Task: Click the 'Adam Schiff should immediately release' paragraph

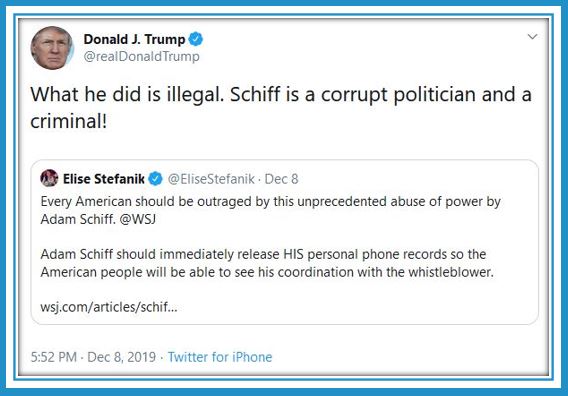Action: (x=267, y=263)
